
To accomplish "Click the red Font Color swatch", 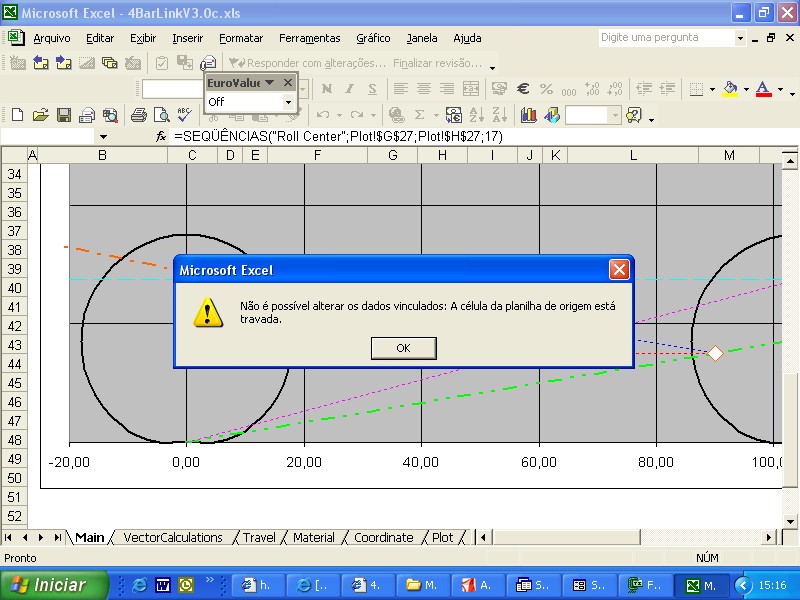I will pyautogui.click(x=763, y=89).
